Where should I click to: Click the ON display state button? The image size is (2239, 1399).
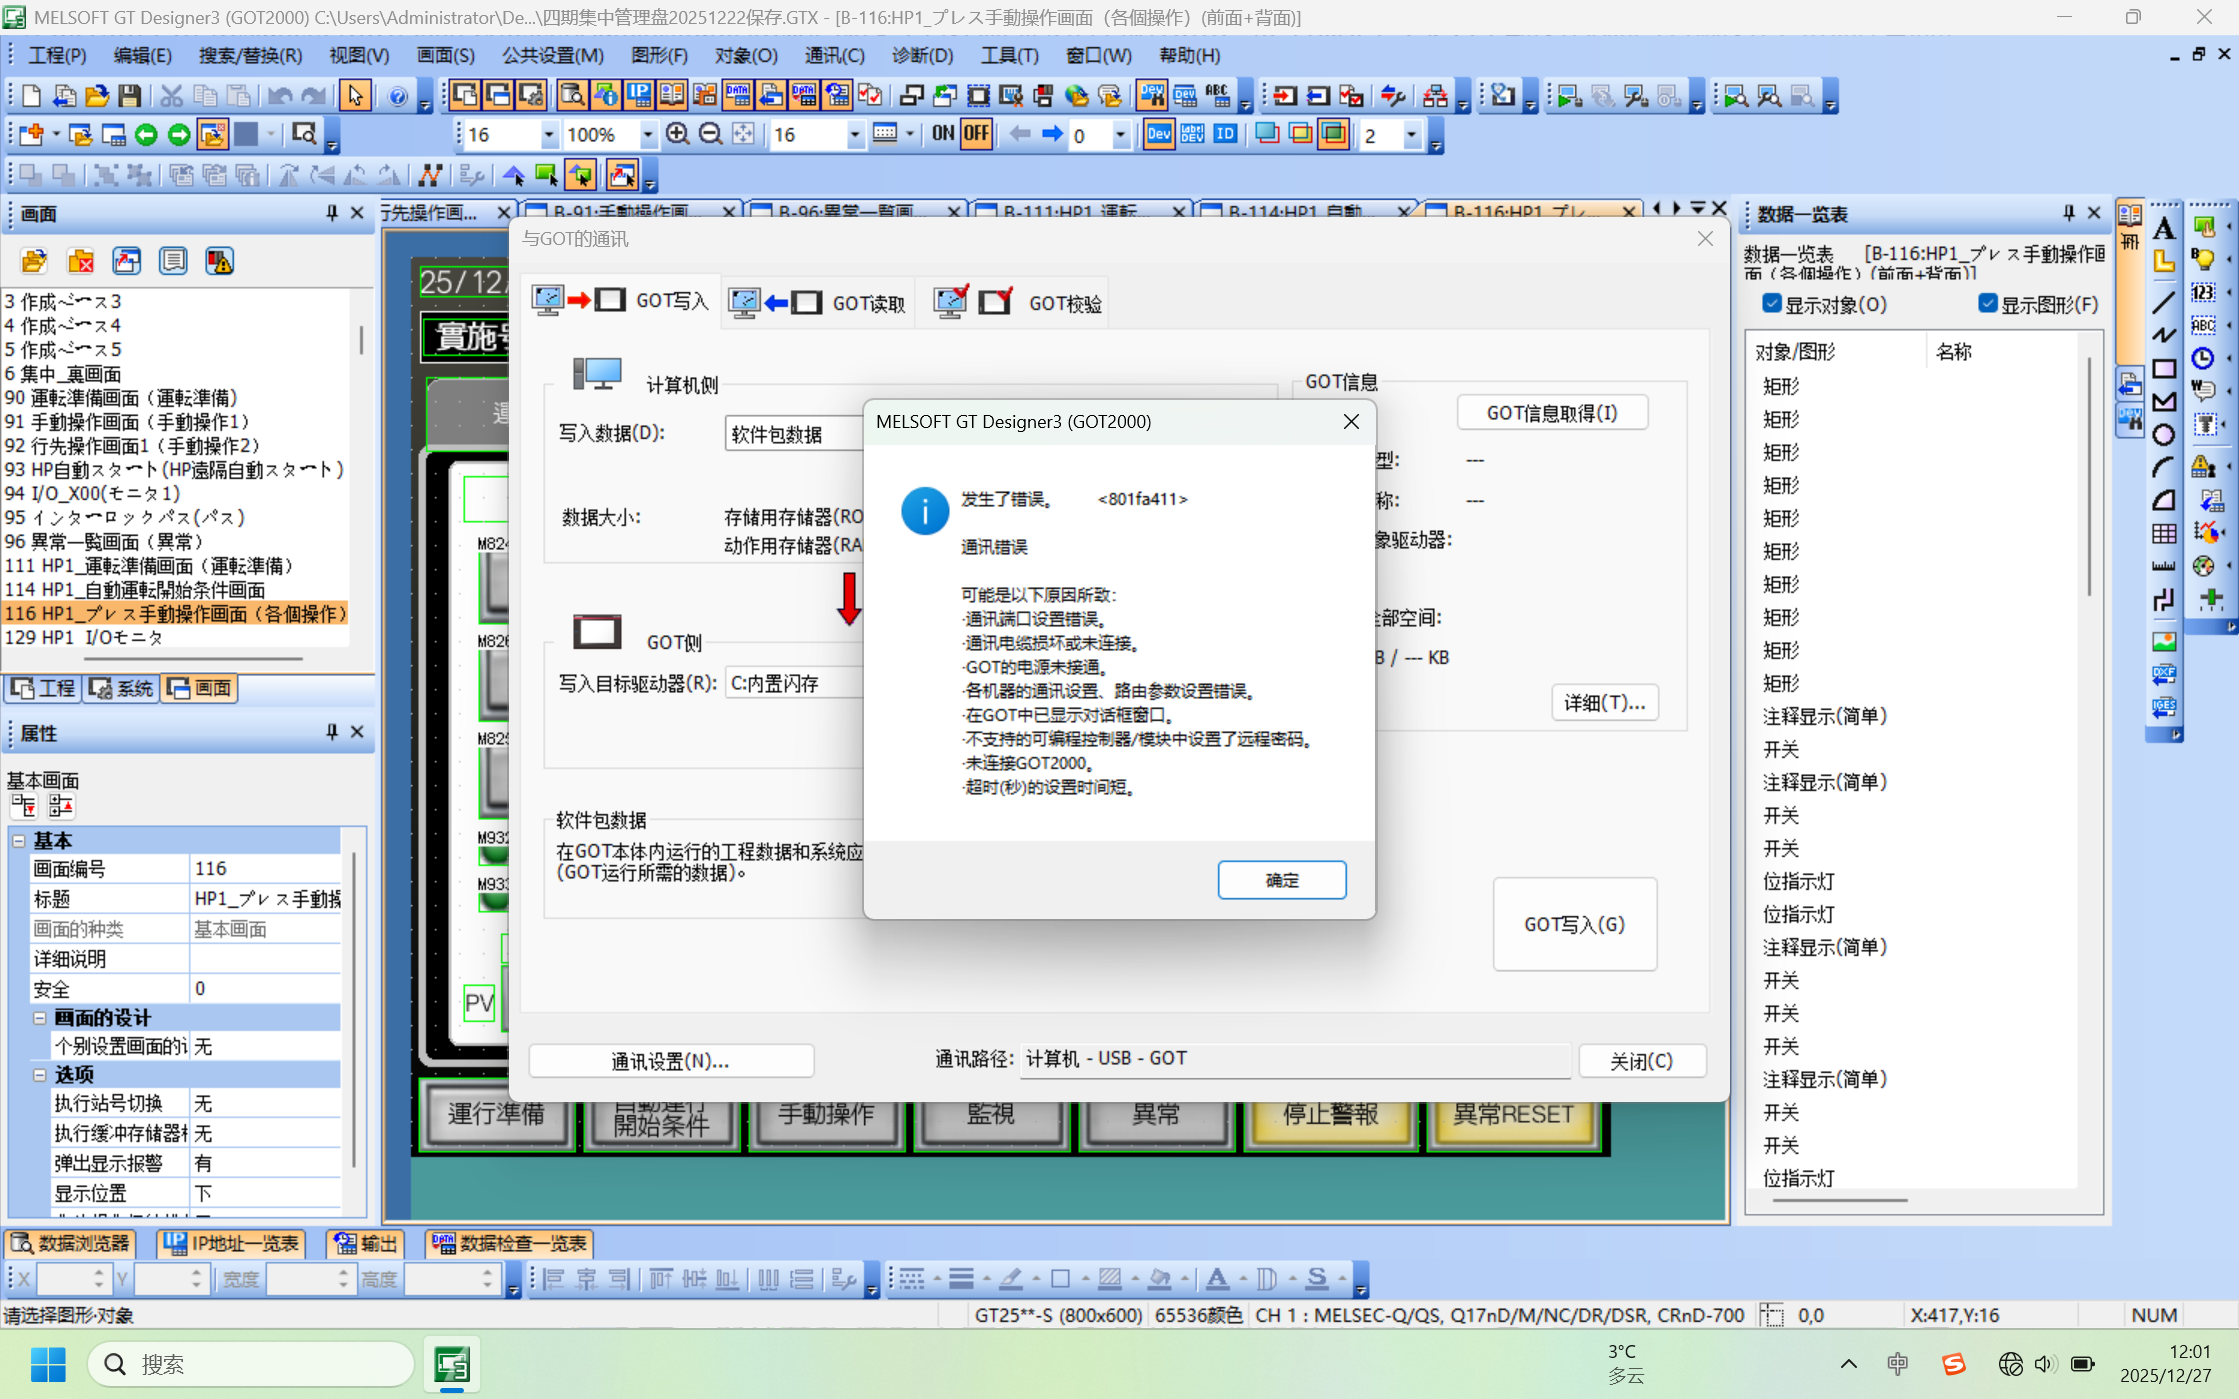click(942, 134)
